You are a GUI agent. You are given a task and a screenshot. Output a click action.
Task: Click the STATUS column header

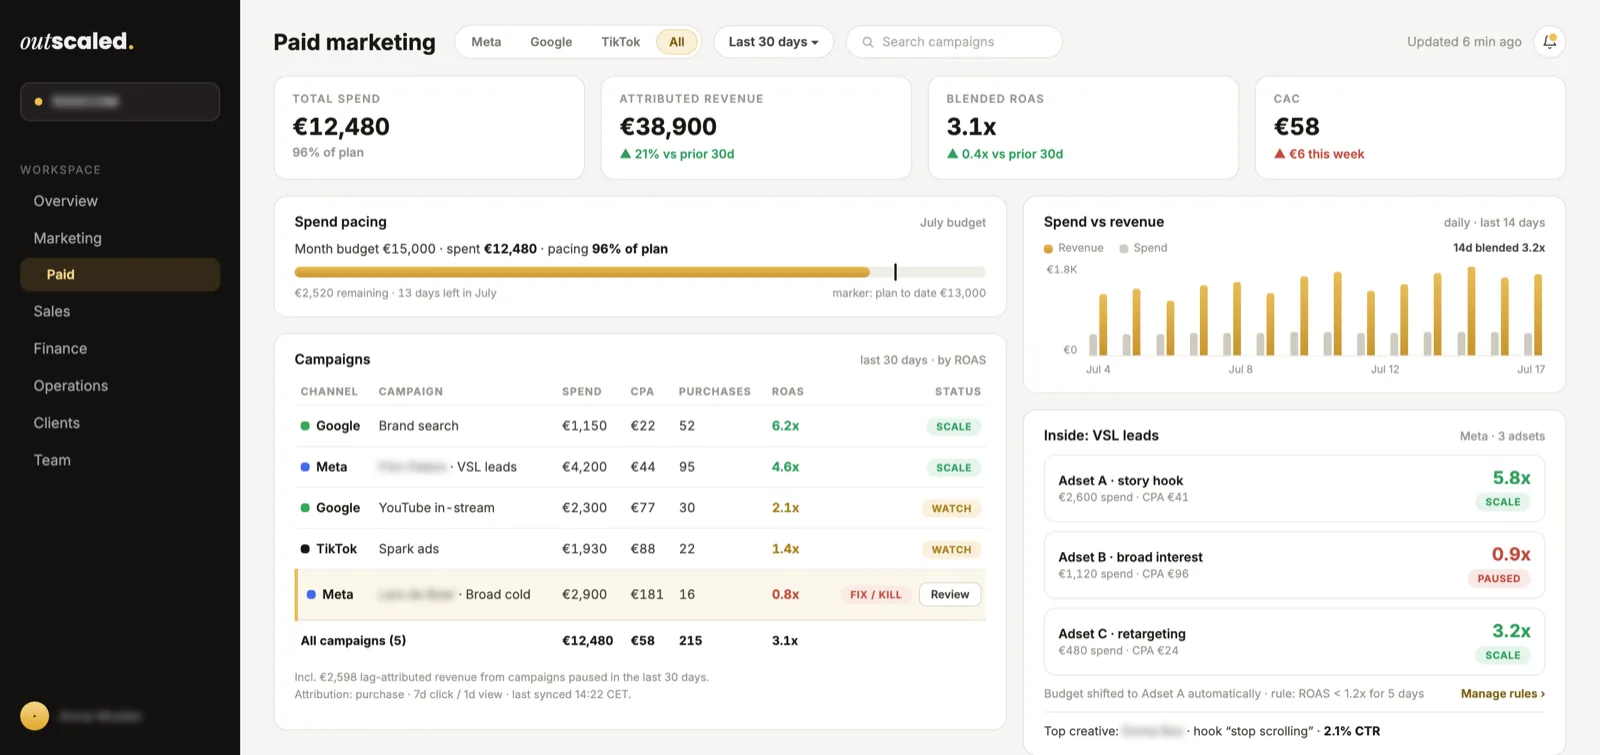(958, 392)
